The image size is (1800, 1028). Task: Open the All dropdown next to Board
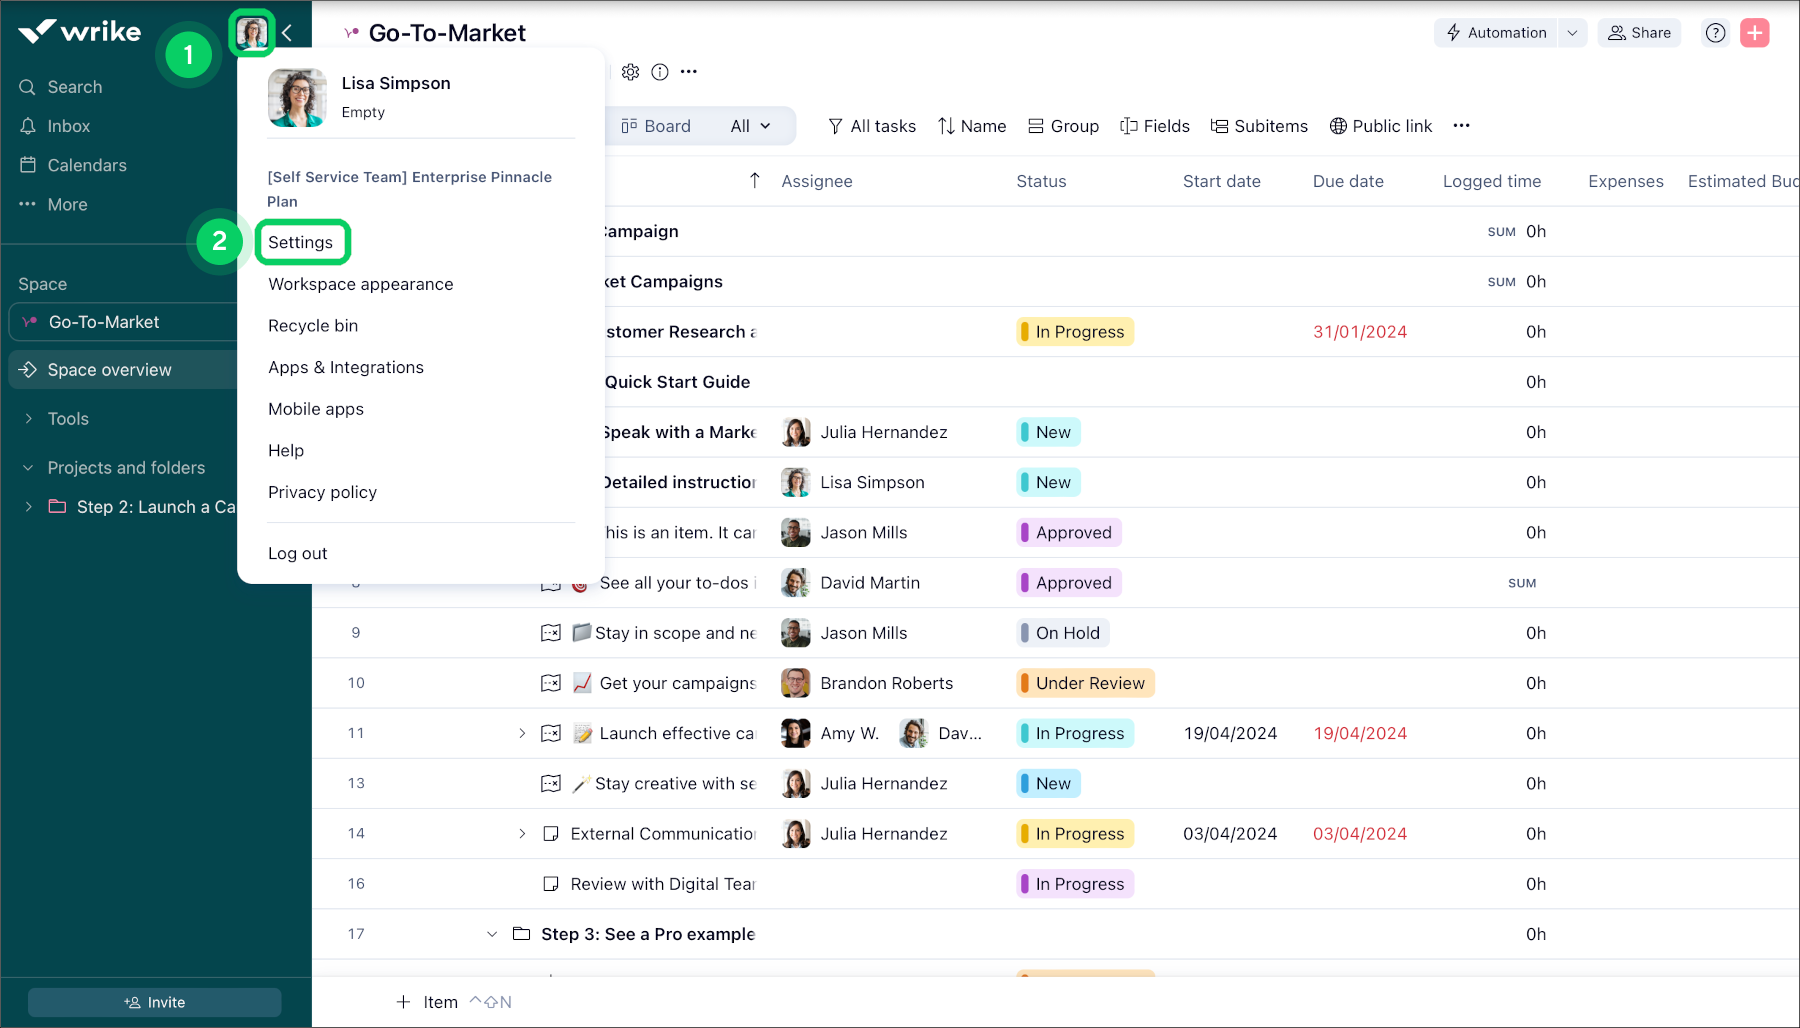[x=750, y=126]
